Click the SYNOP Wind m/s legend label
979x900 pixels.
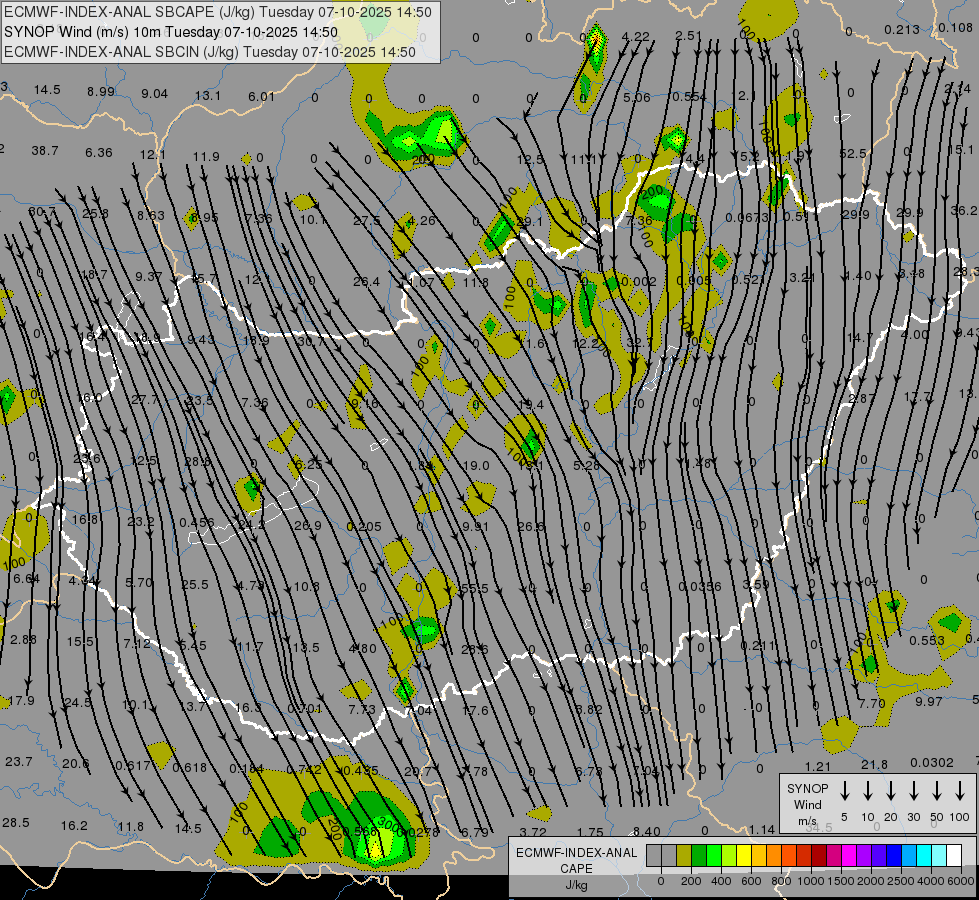coord(807,804)
